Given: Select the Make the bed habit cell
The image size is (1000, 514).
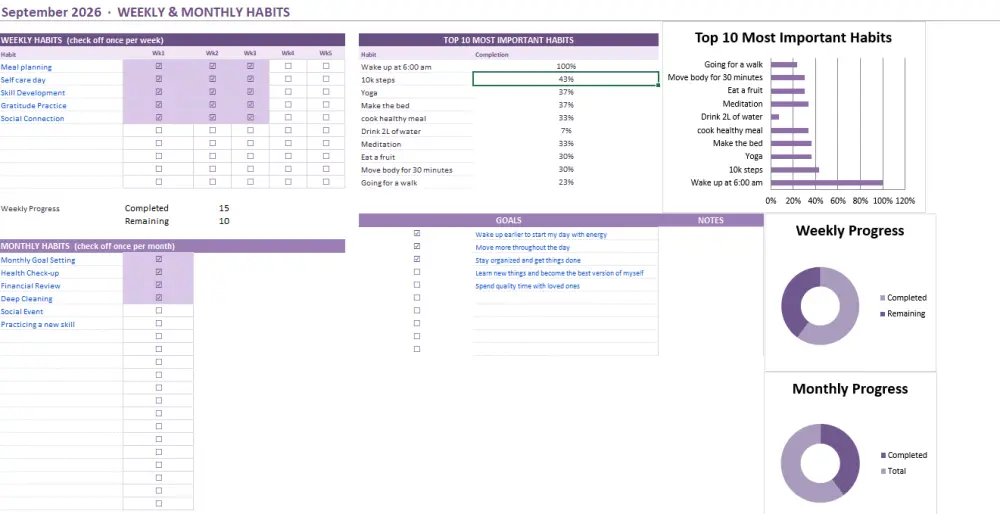Looking at the screenshot, I should (x=416, y=105).
